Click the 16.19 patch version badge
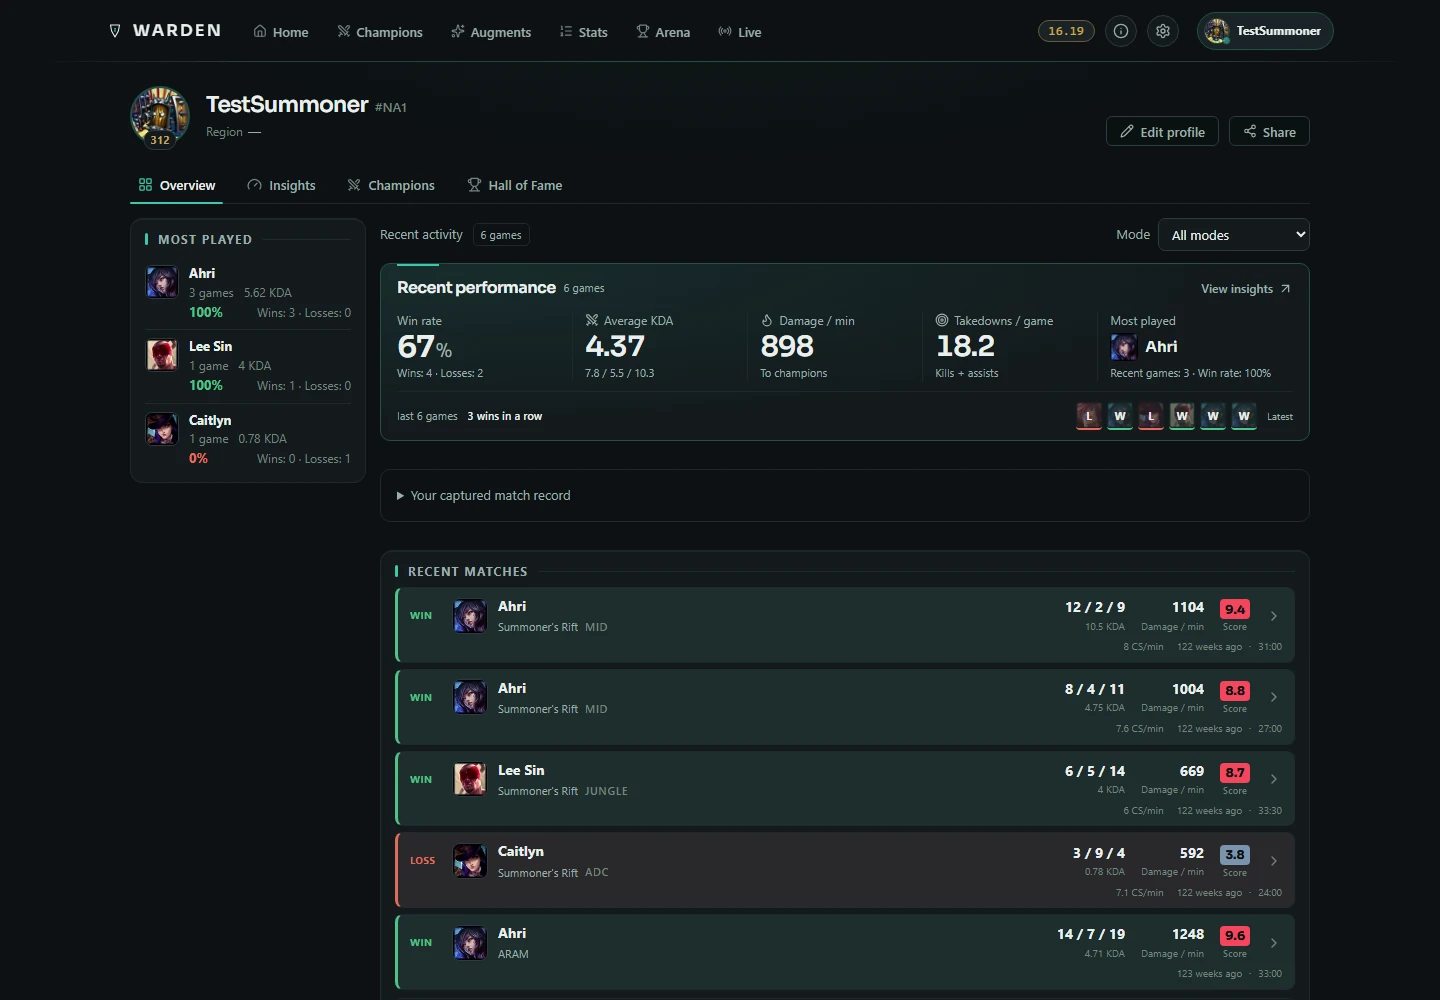The height and width of the screenshot is (1000, 1440). [1066, 31]
